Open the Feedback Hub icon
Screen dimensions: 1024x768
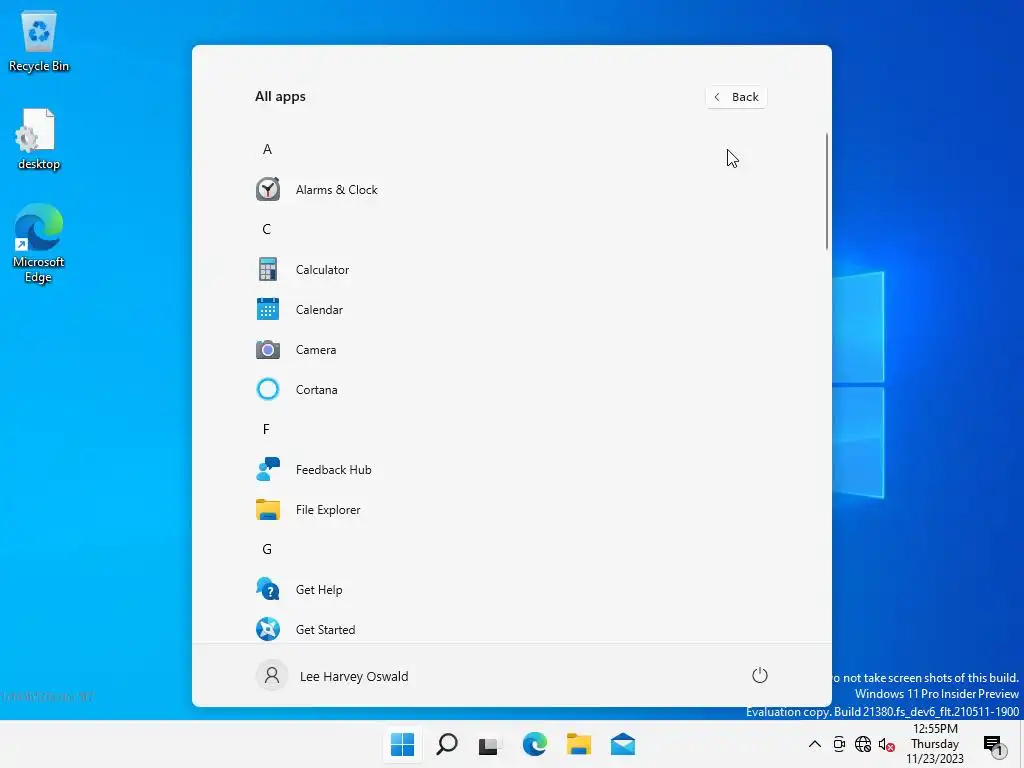[268, 469]
